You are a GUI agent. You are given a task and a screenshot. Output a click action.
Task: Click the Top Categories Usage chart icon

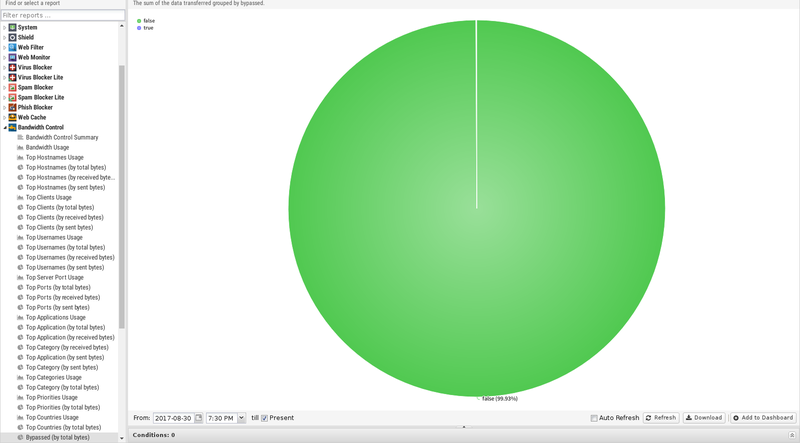[x=20, y=378]
